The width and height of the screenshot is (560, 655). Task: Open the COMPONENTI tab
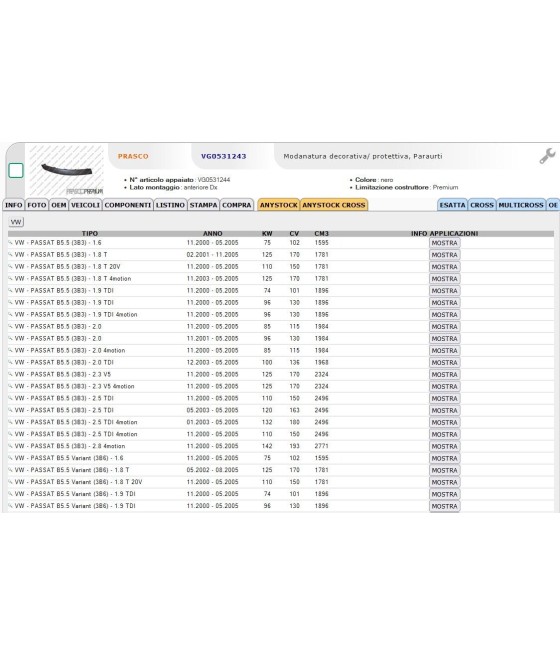(128, 205)
